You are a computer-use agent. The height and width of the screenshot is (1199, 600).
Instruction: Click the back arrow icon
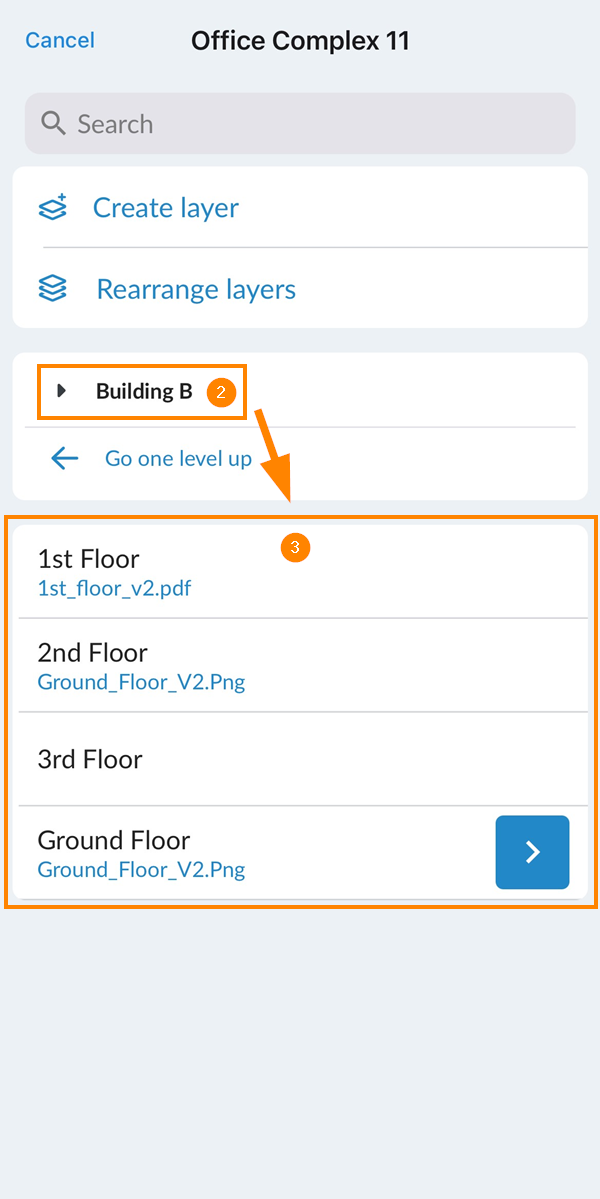coord(65,459)
